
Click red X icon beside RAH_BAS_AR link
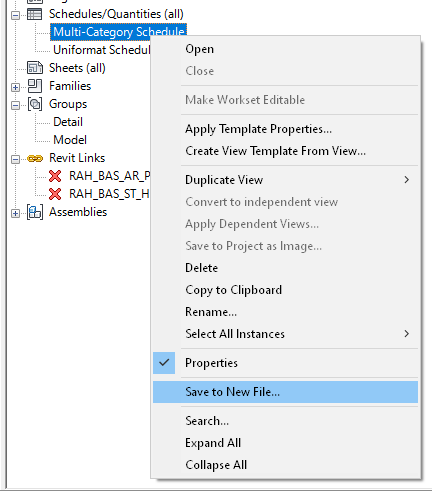click(55, 176)
